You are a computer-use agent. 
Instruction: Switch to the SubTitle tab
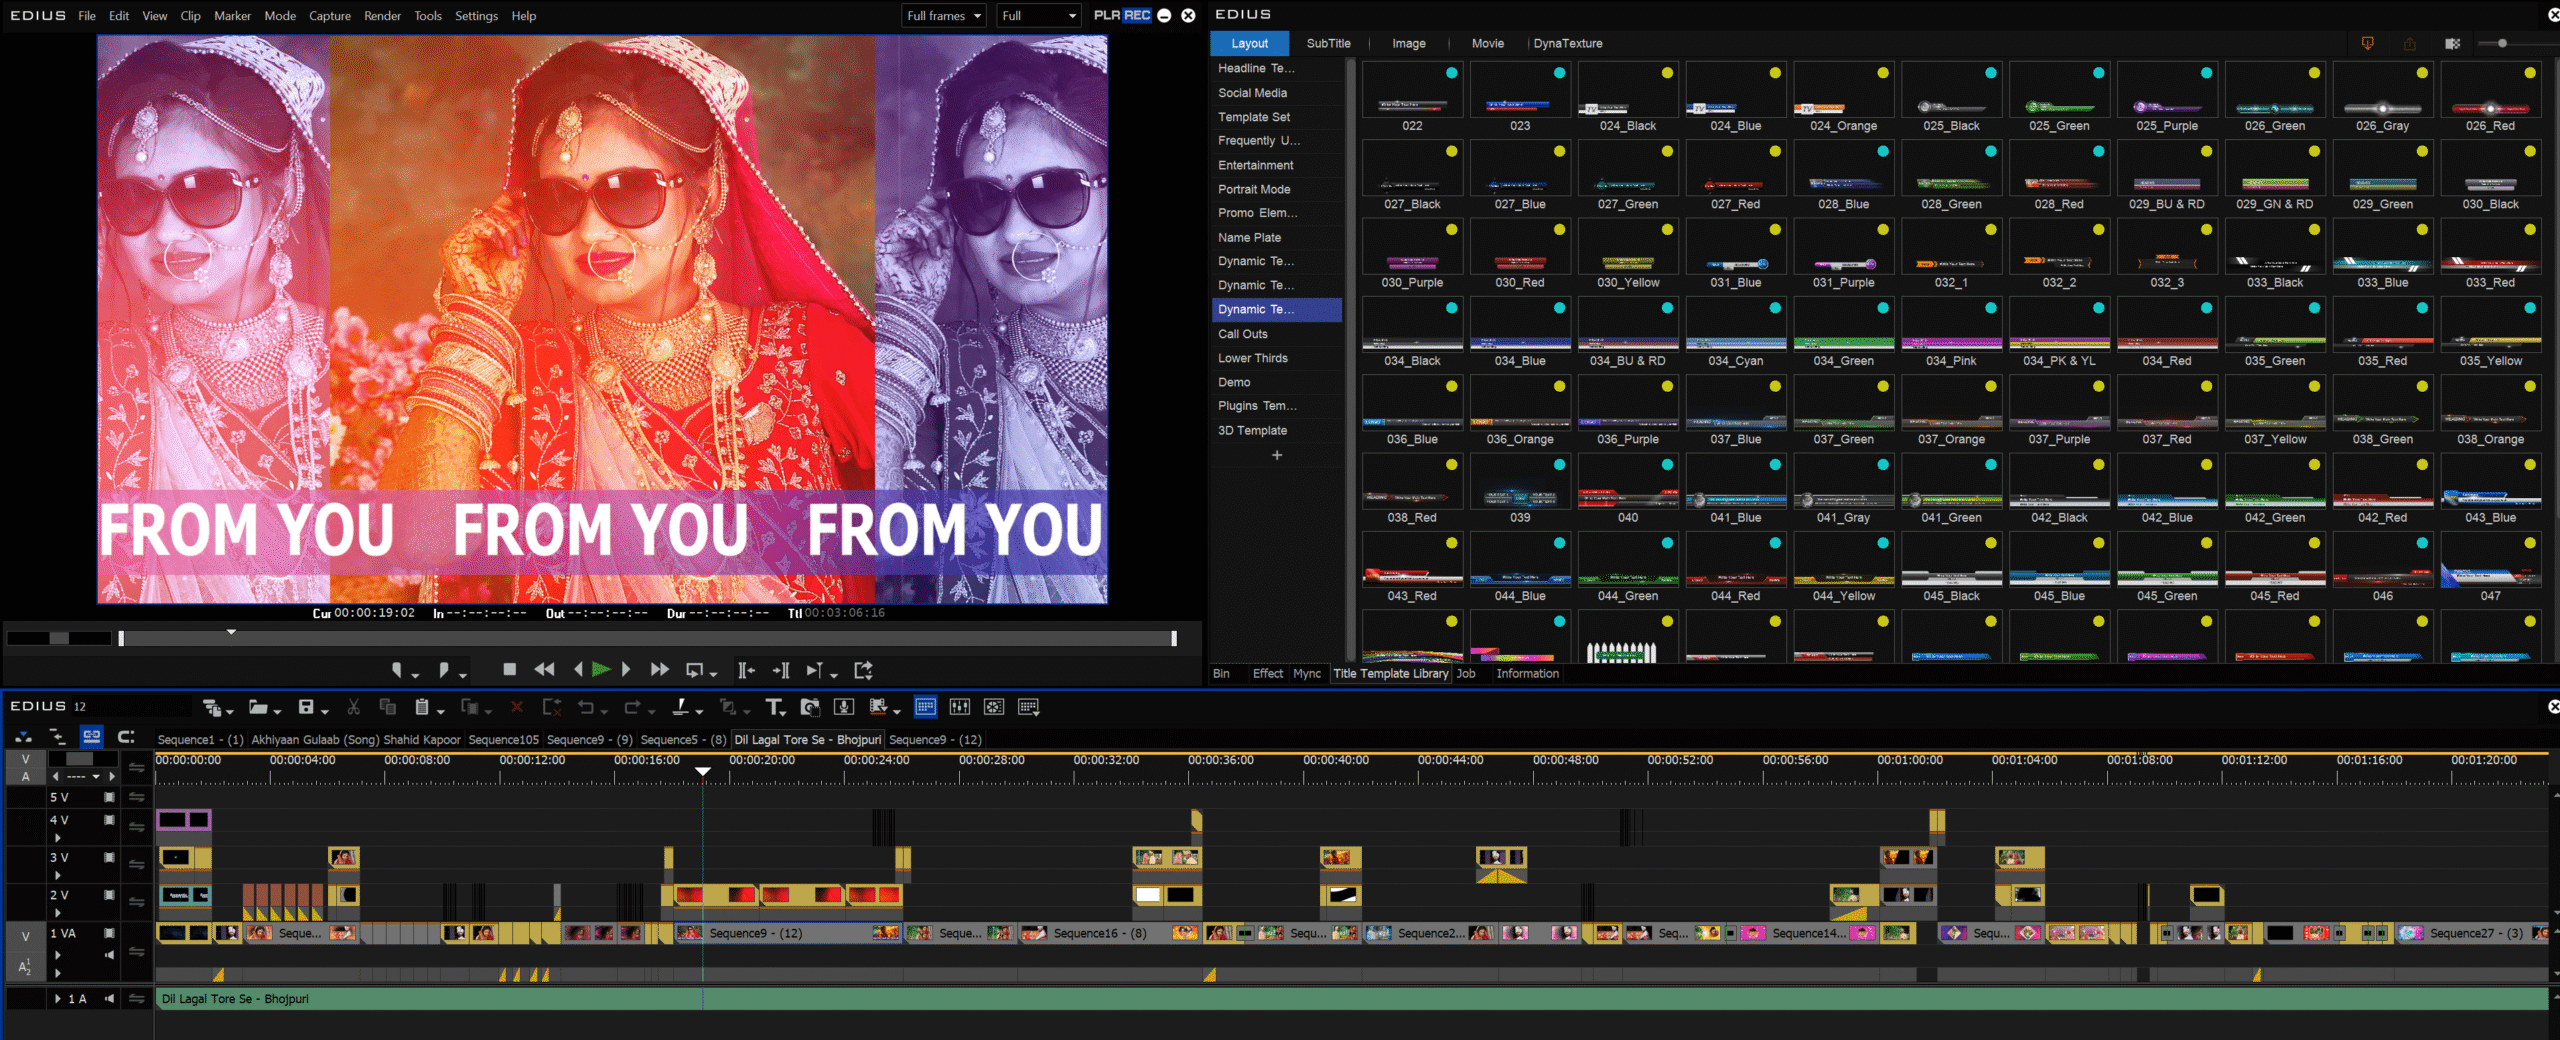[x=1328, y=44]
